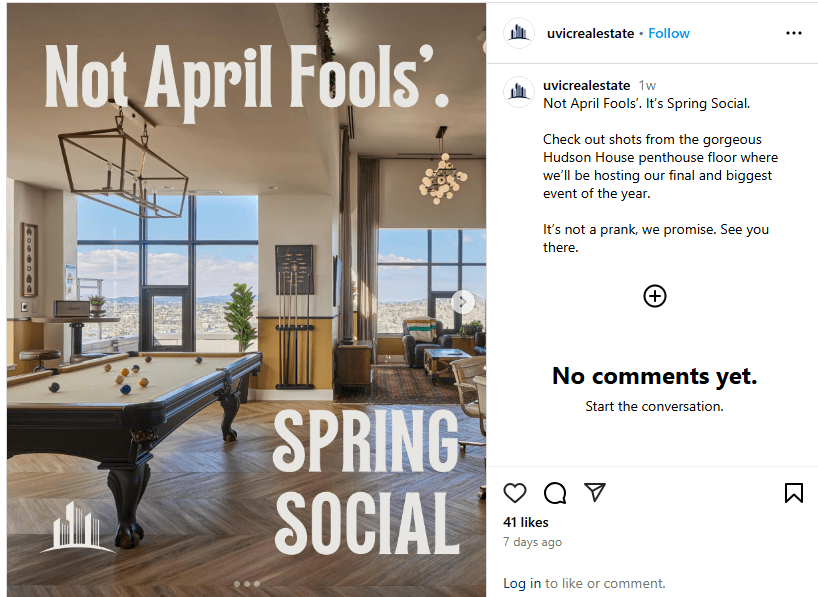Click avatar beside the caption
The width and height of the screenshot is (818, 597).
518,91
